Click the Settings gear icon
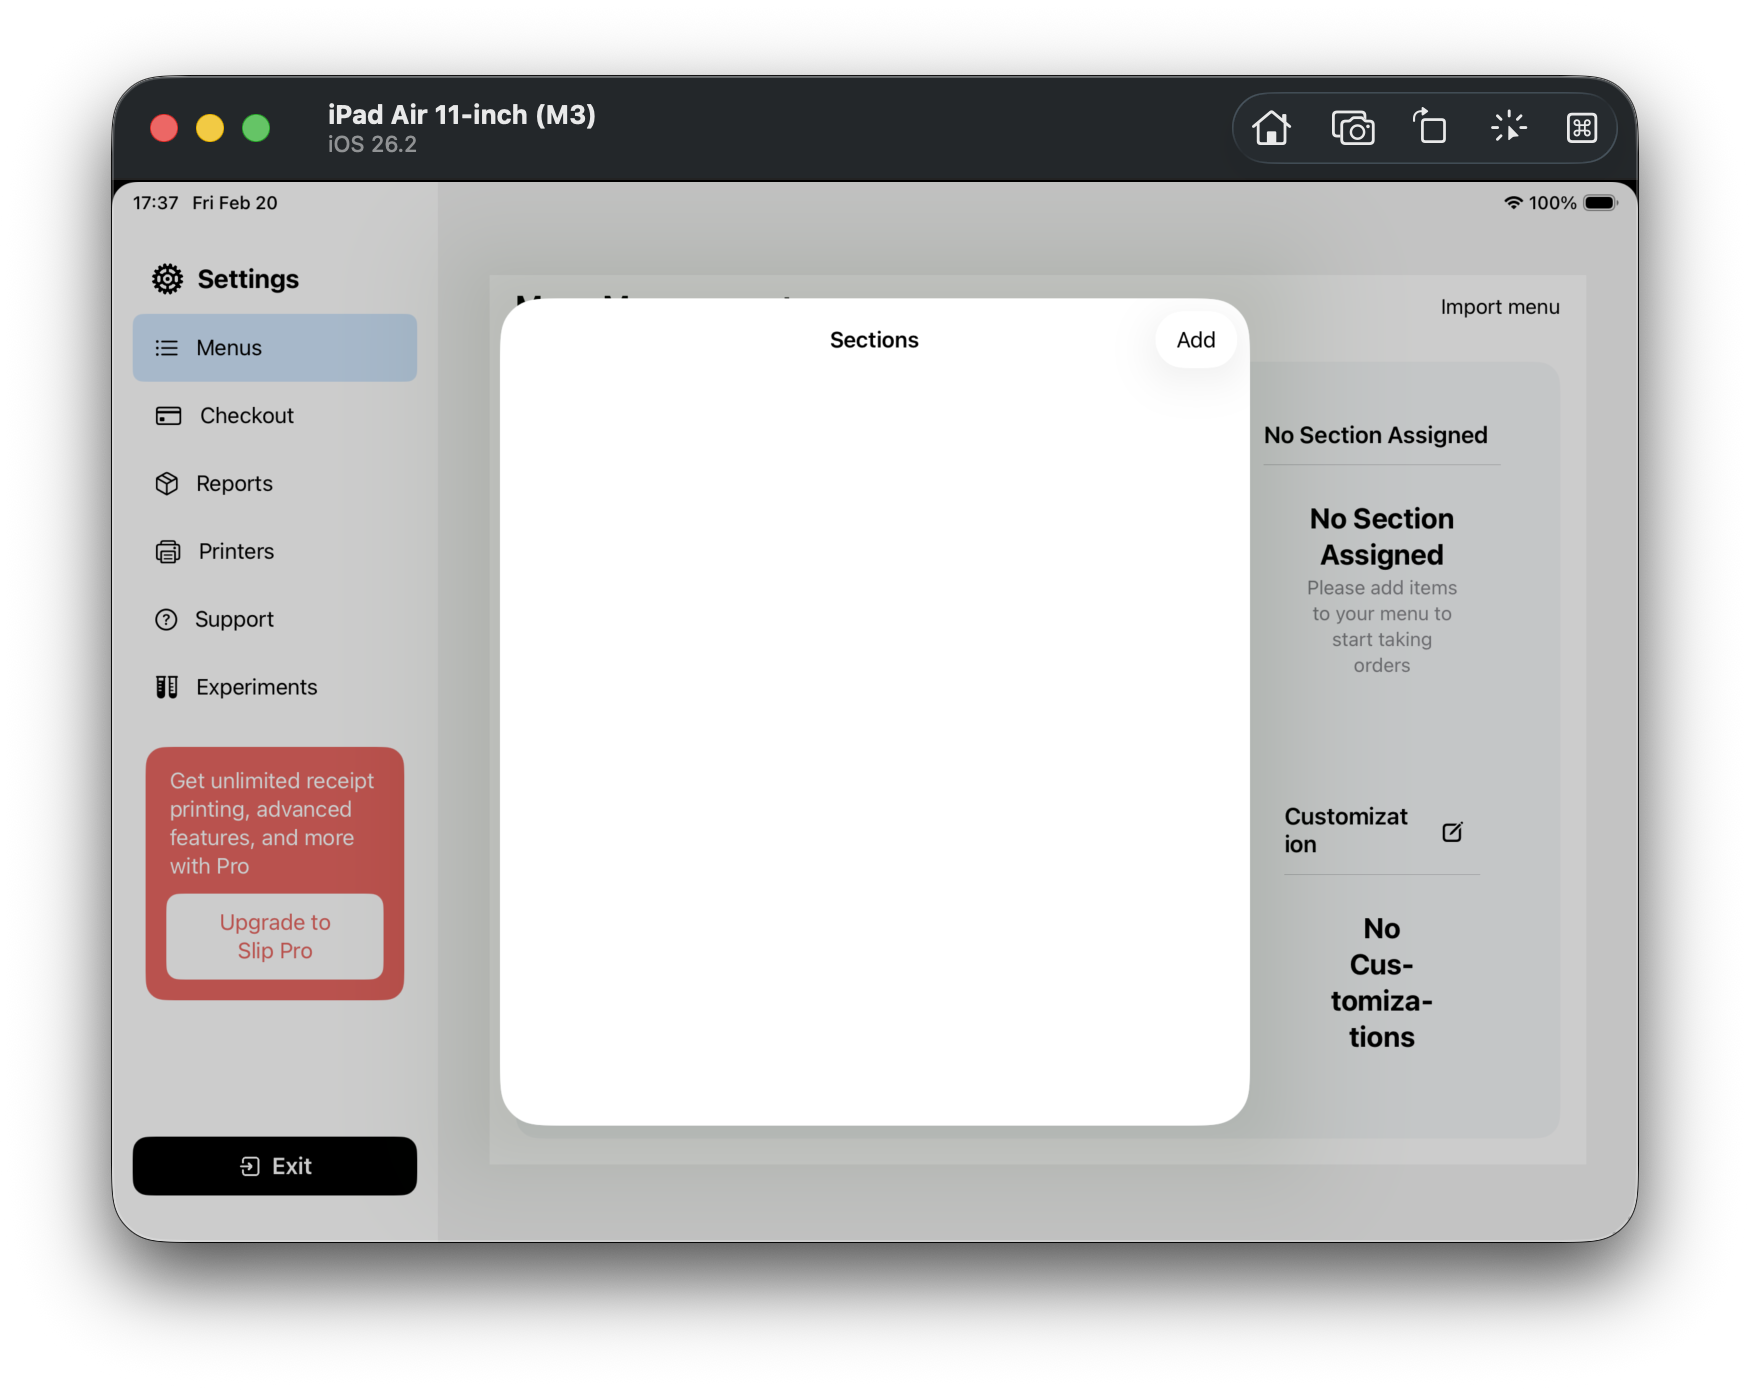Screen dimensions: 1750x1390 pyautogui.click(x=167, y=279)
